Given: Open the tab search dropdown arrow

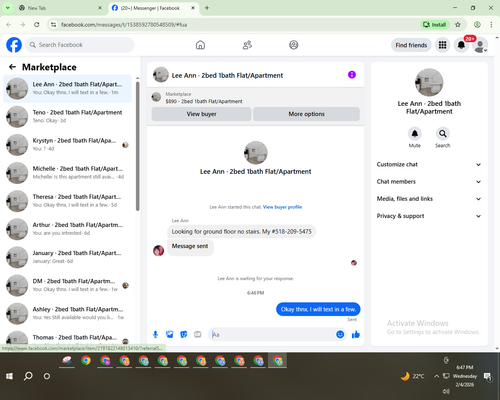Looking at the screenshot, I should (x=8, y=8).
